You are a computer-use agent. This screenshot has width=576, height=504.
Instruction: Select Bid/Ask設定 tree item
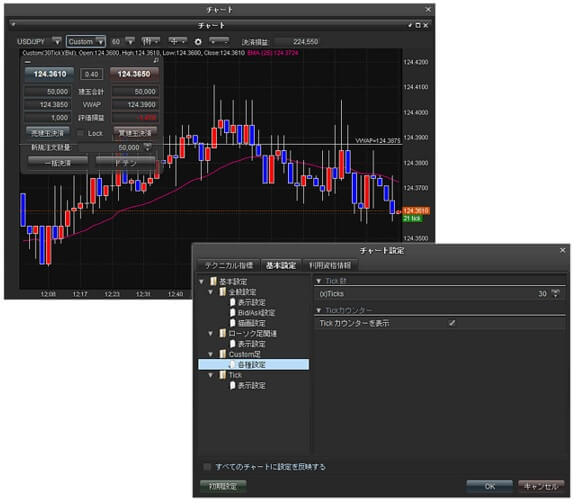[x=256, y=313]
